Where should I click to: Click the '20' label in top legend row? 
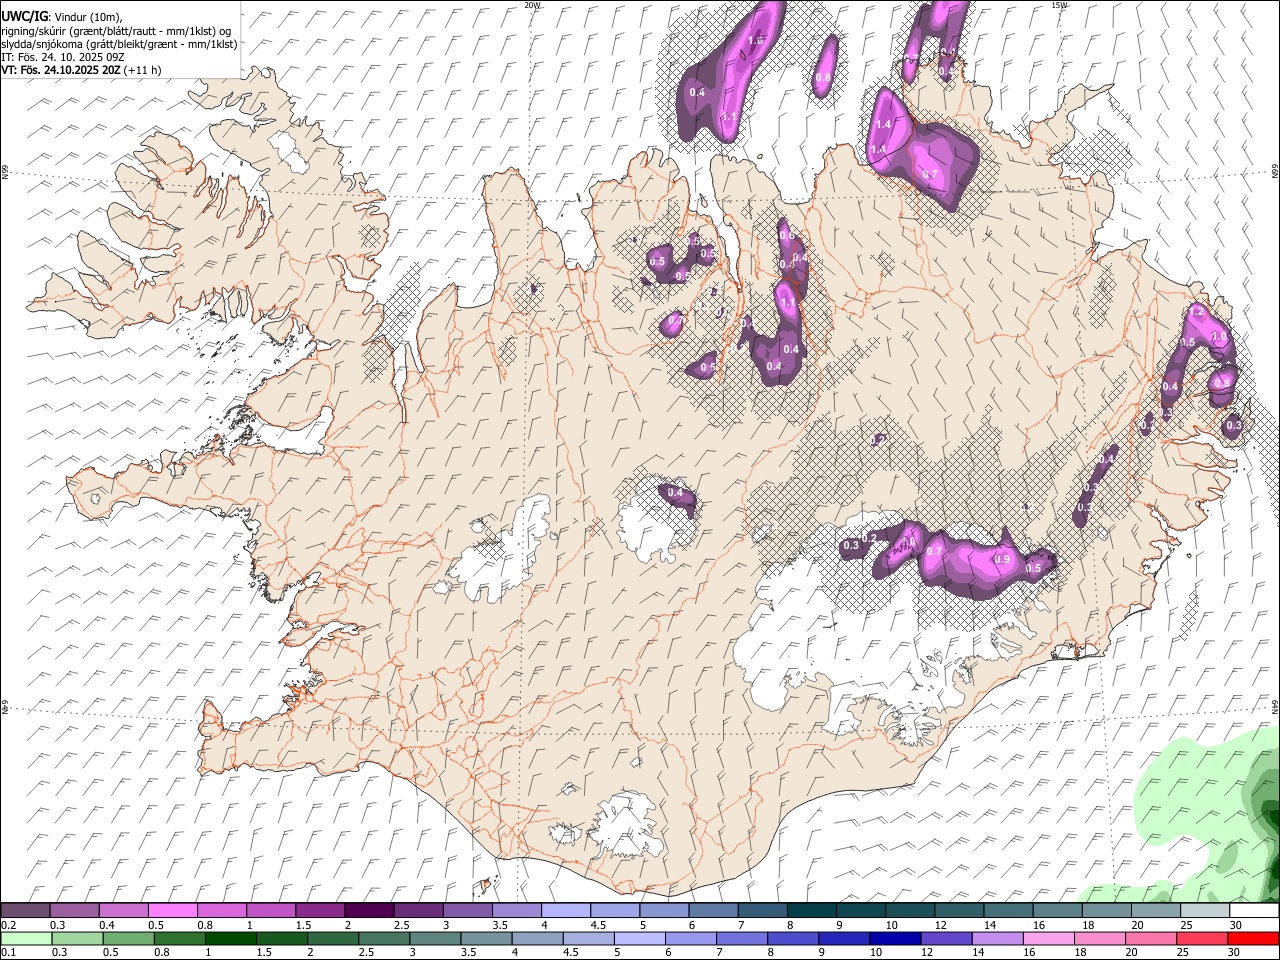pyautogui.click(x=1137, y=925)
